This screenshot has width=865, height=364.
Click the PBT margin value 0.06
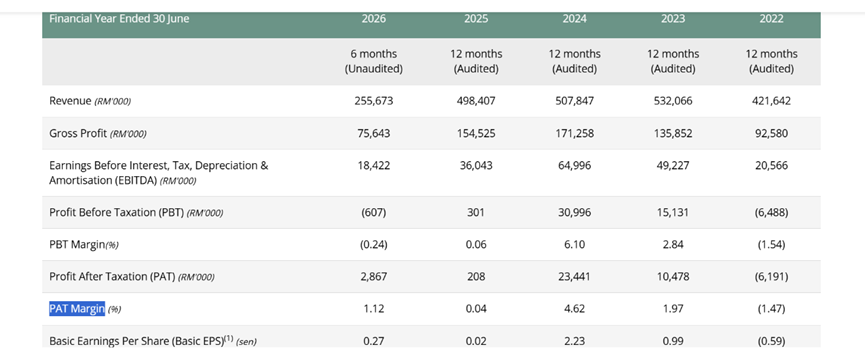[476, 245]
